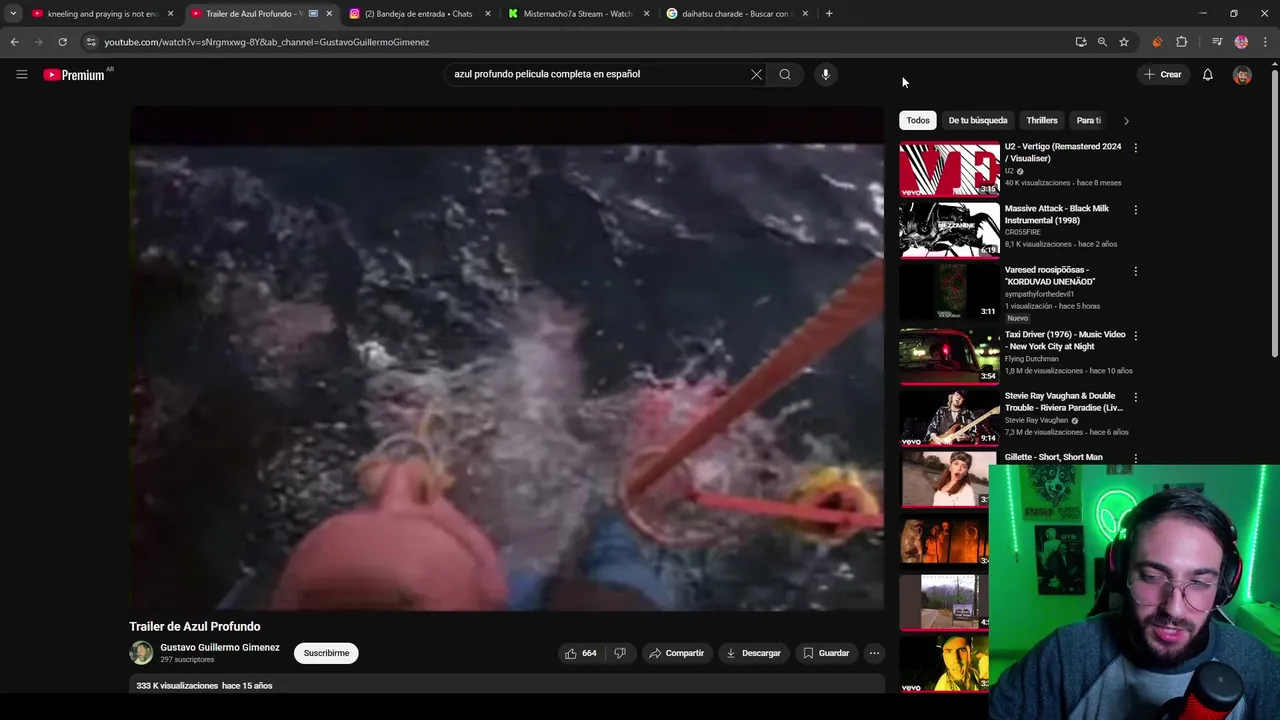Bookmark this page with the star

point(1124,42)
